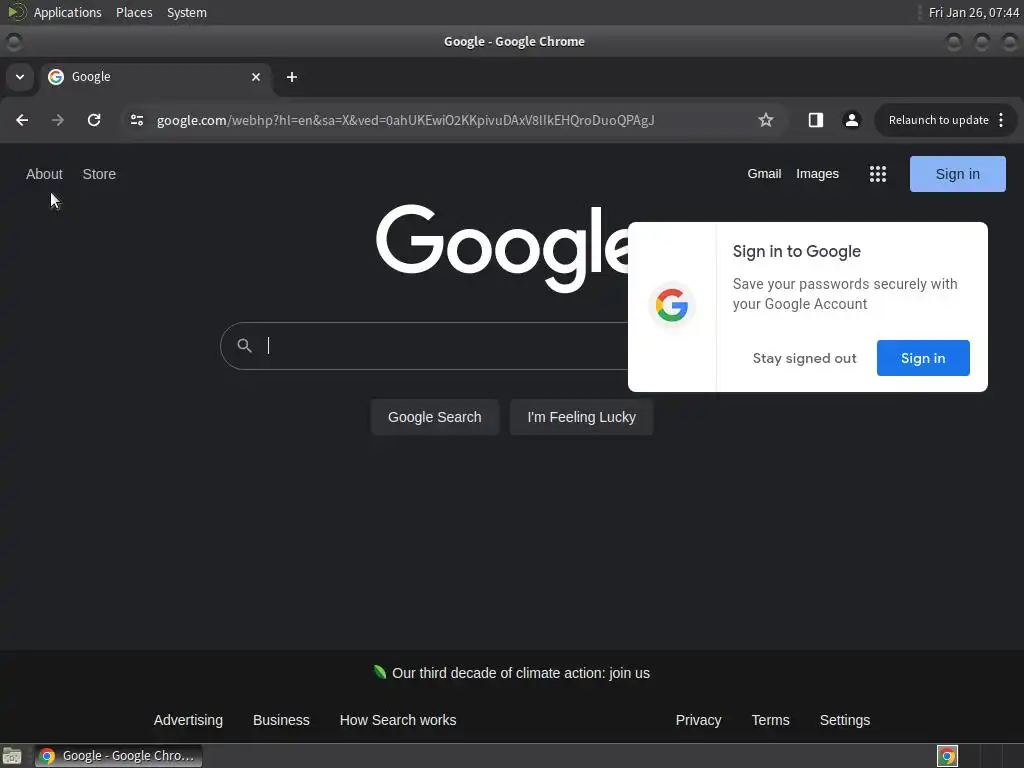This screenshot has height=768, width=1024.
Task: Open the System menu
Action: 187,12
